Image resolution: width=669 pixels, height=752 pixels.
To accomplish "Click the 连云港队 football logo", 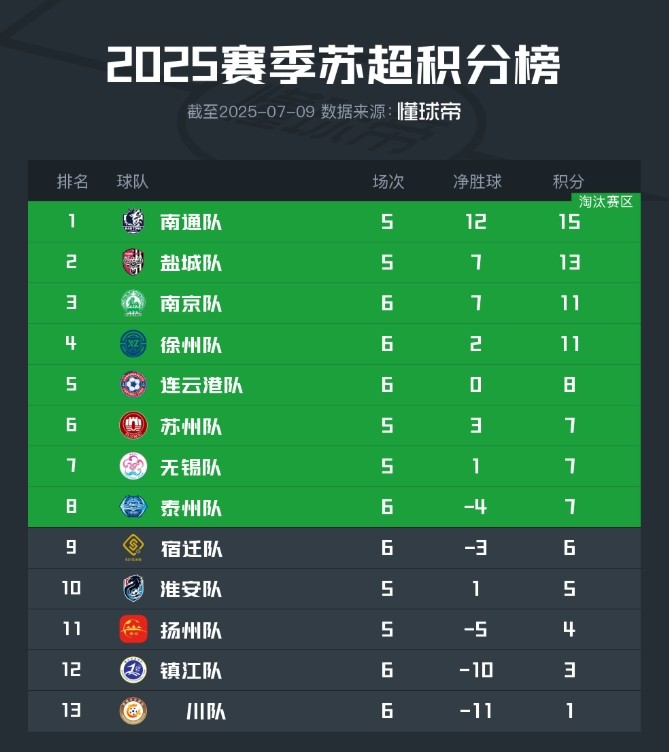I will pyautogui.click(x=133, y=385).
